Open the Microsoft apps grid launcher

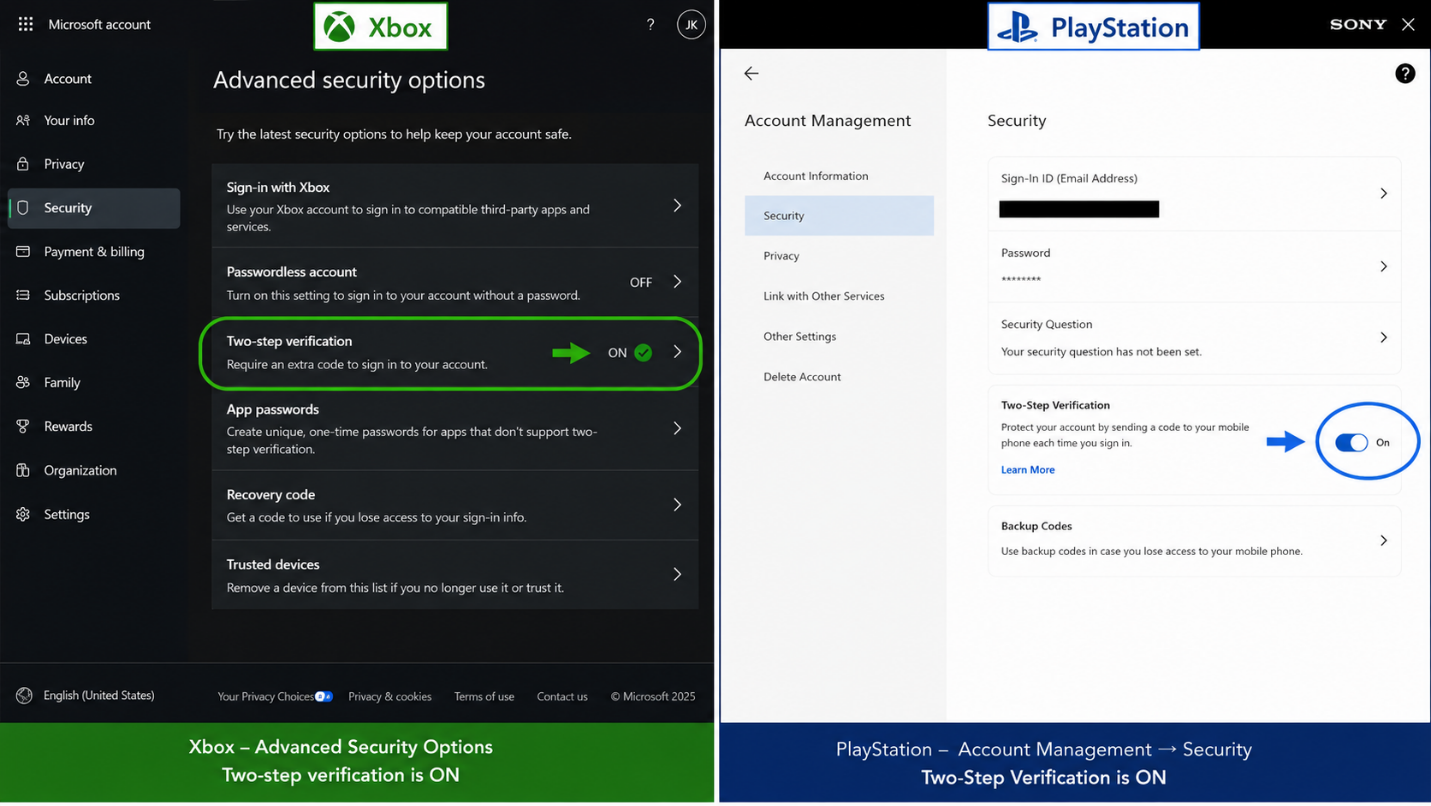[x=25, y=24]
